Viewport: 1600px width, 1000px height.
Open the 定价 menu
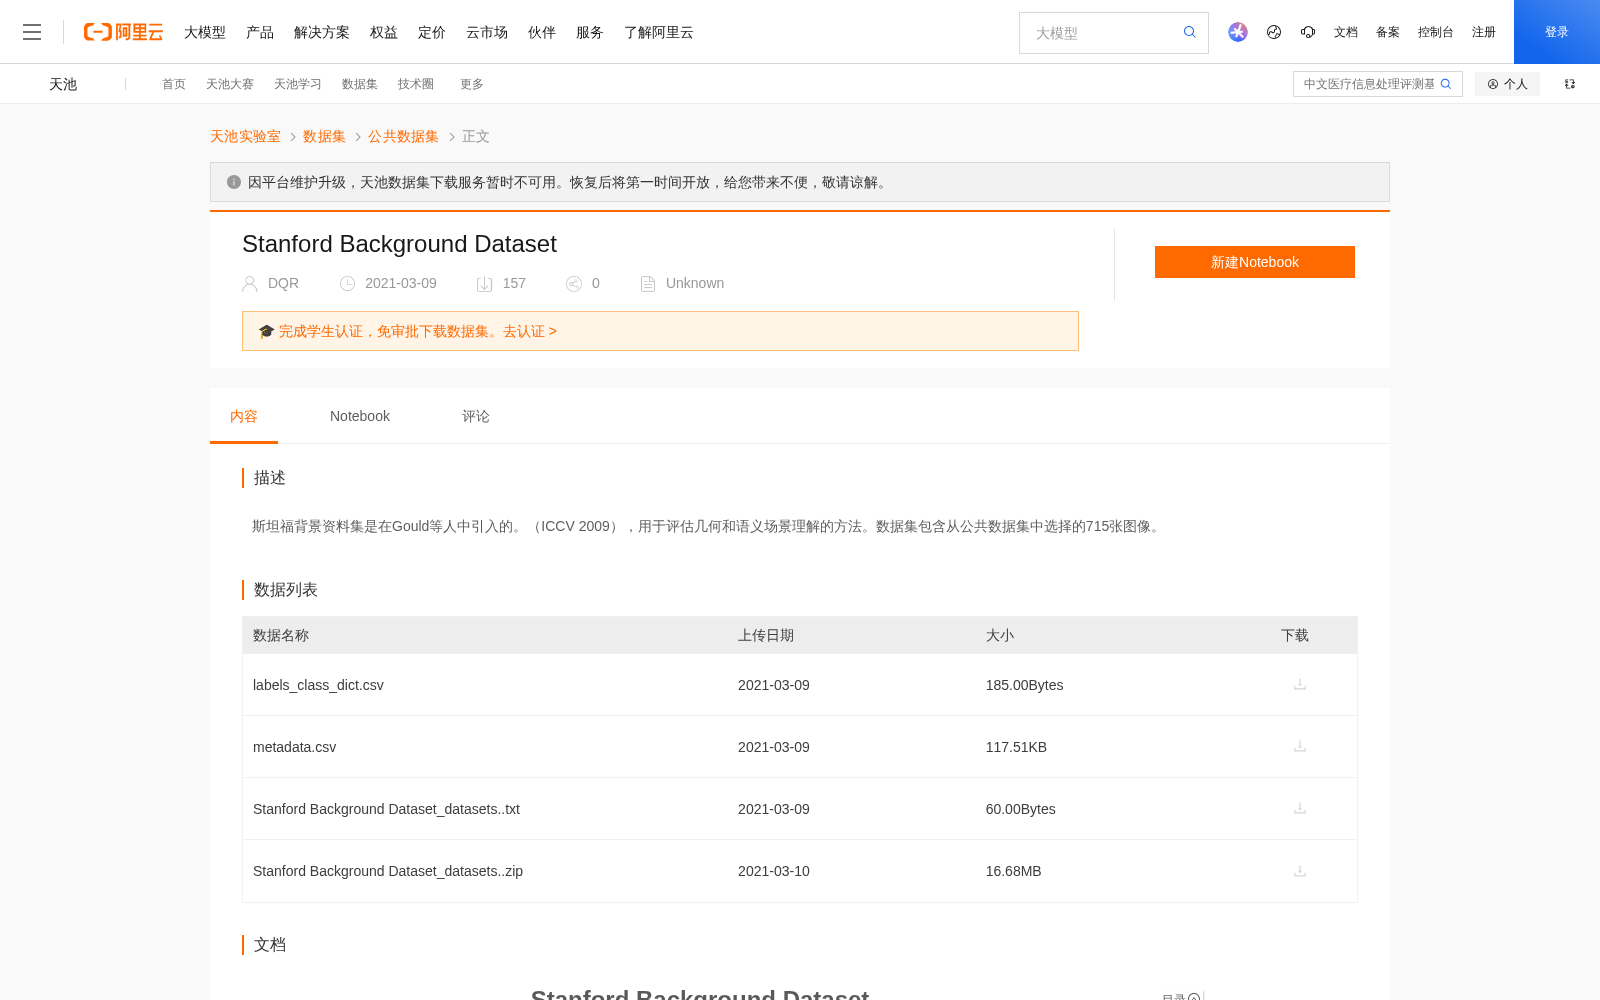pyautogui.click(x=432, y=32)
